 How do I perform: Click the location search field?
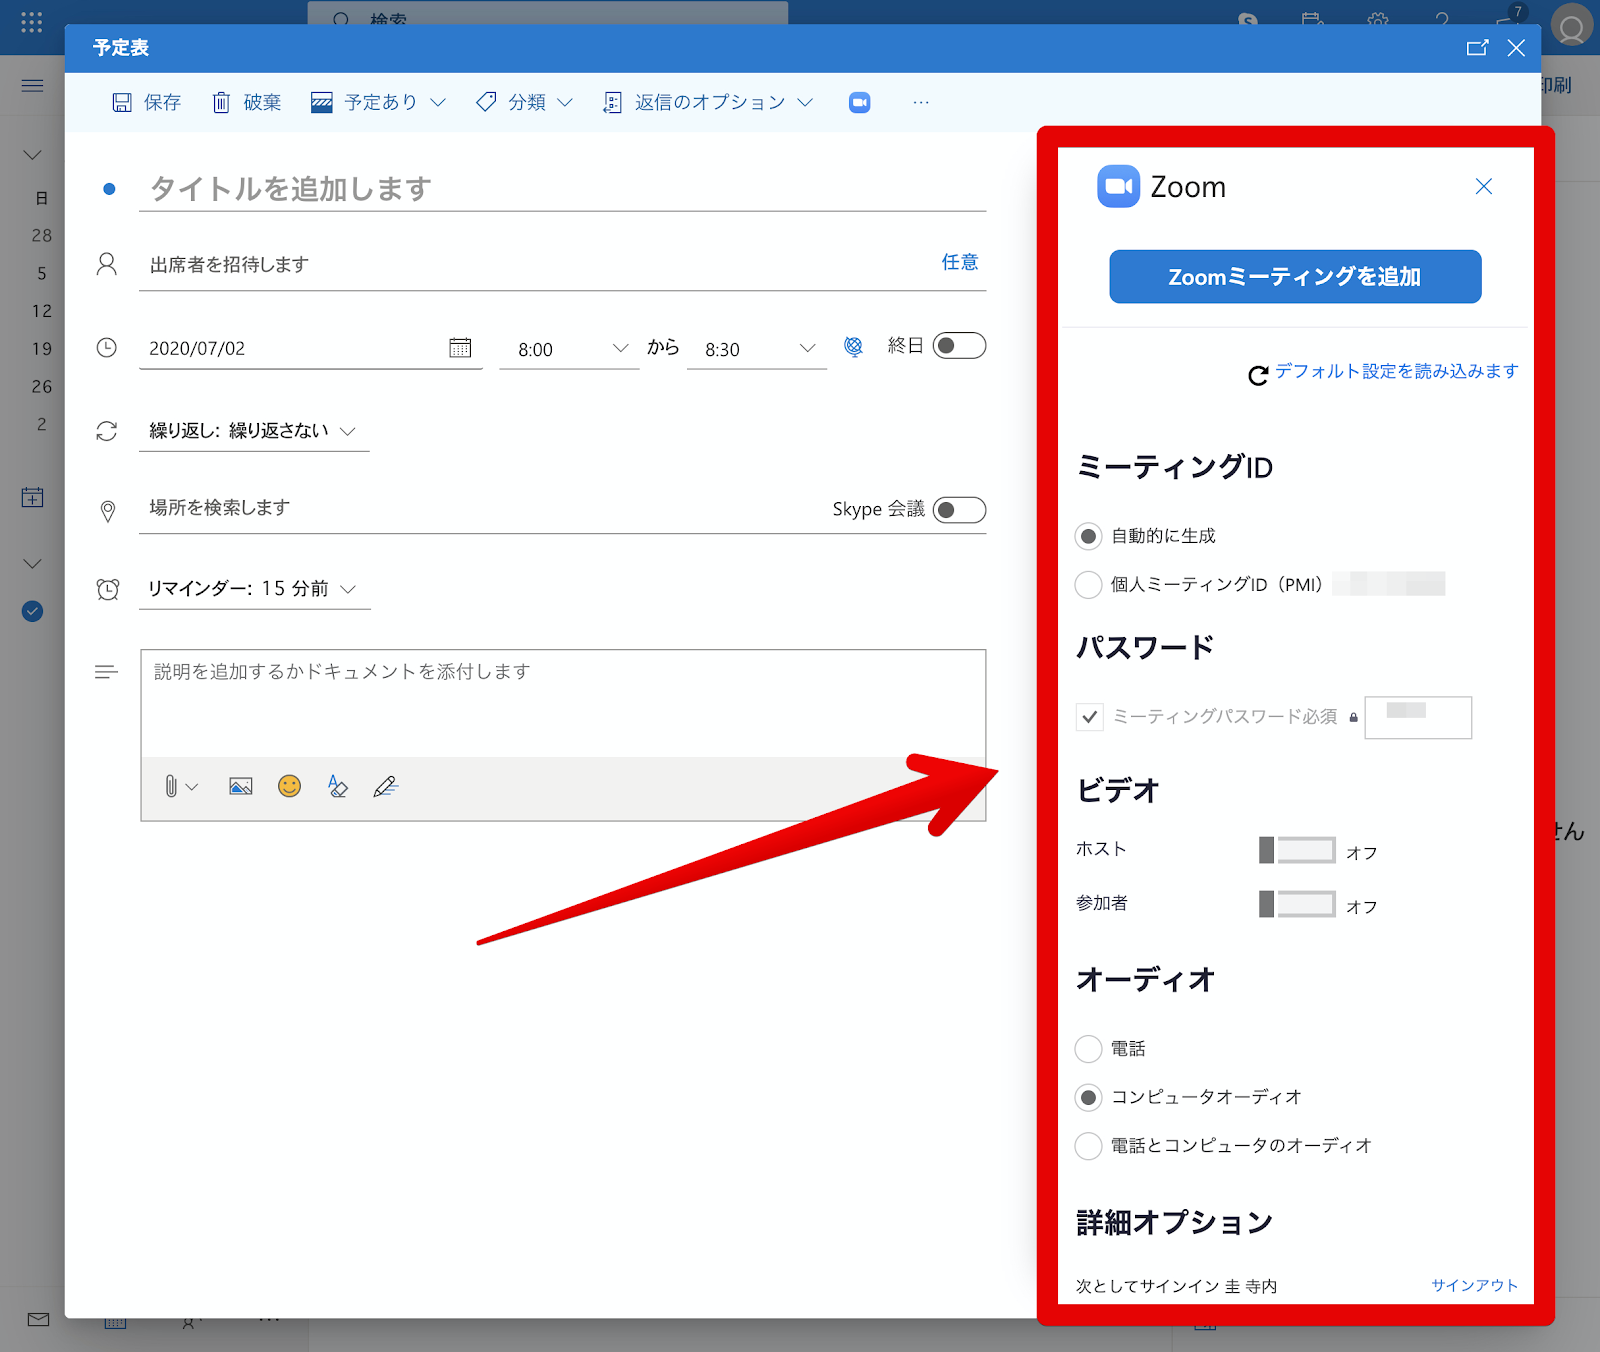tap(480, 508)
